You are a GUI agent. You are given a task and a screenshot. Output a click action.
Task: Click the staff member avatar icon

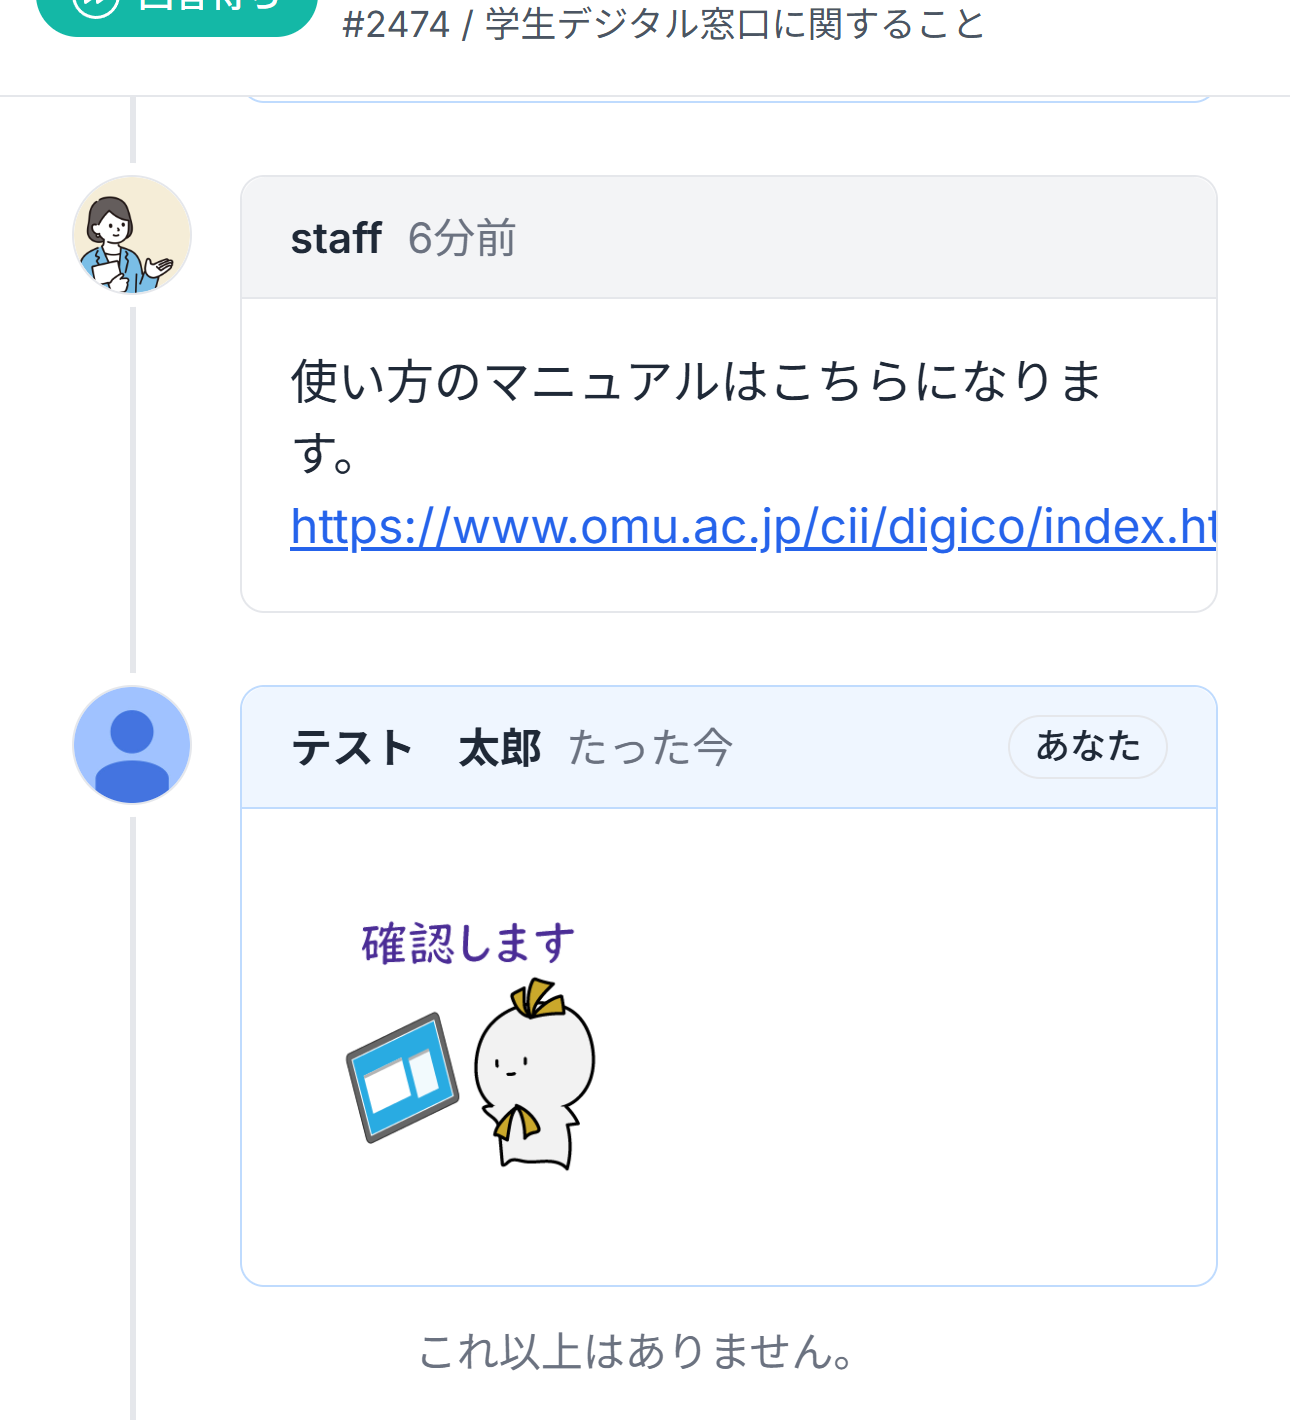[x=132, y=236]
